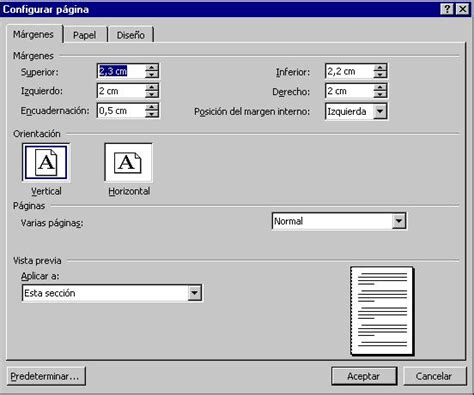This screenshot has height=395, width=474.
Task: Decrease the Izquierdo margin value
Action: [152, 94]
